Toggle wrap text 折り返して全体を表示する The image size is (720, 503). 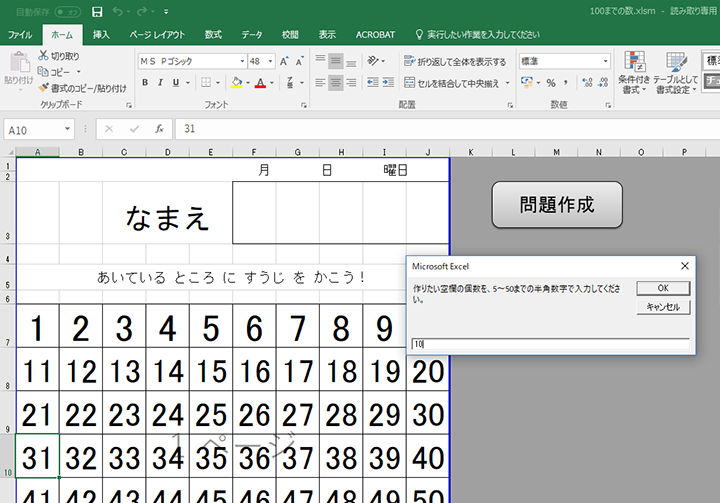coord(455,61)
